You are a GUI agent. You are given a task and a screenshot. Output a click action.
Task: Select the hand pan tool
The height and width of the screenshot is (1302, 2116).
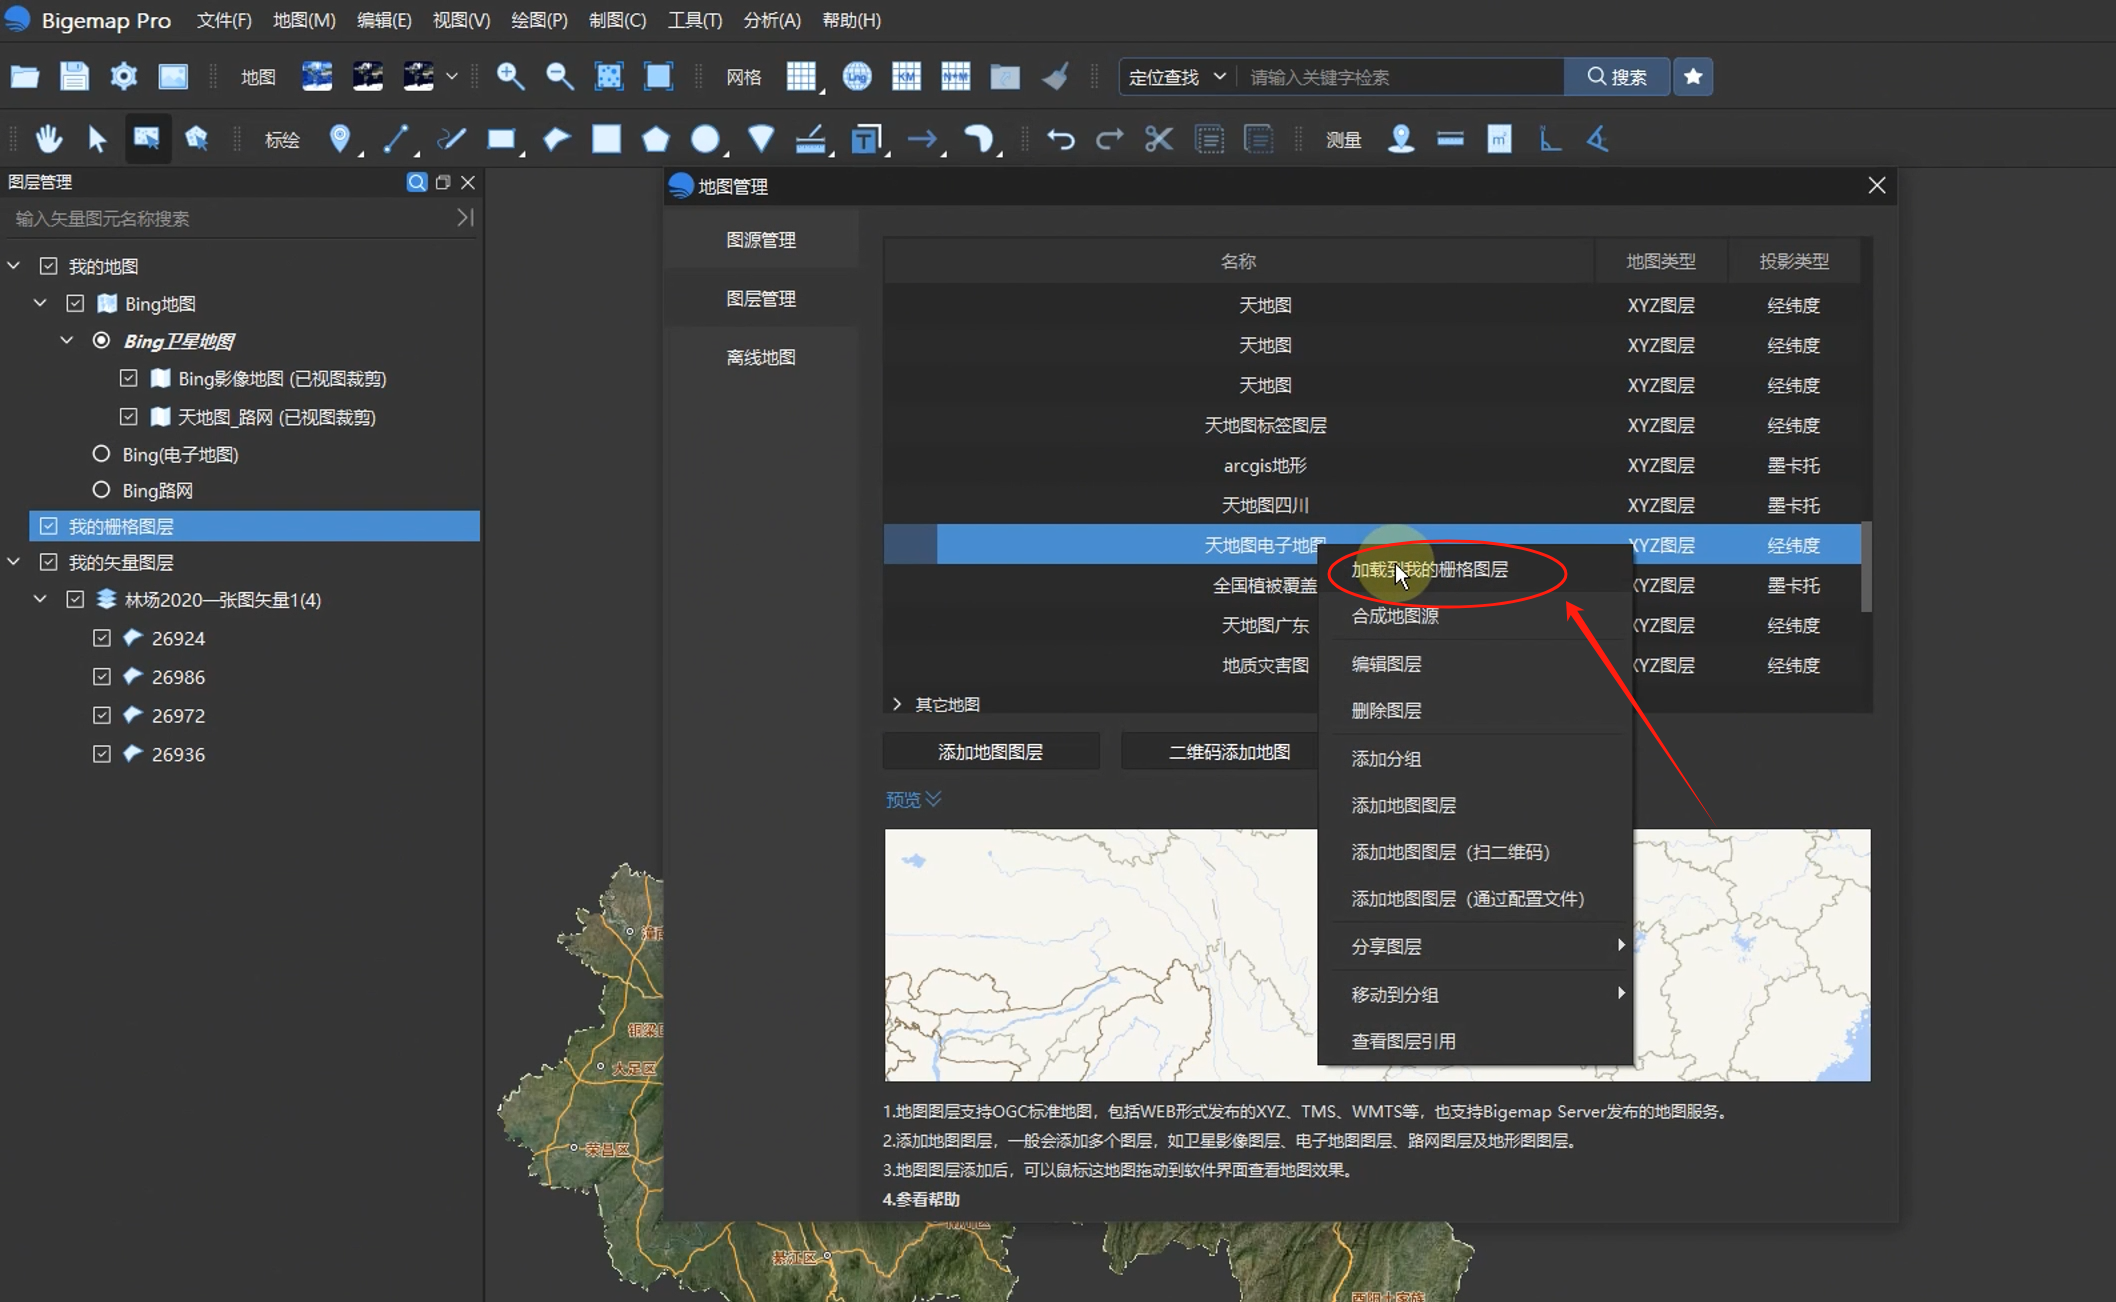(48, 139)
